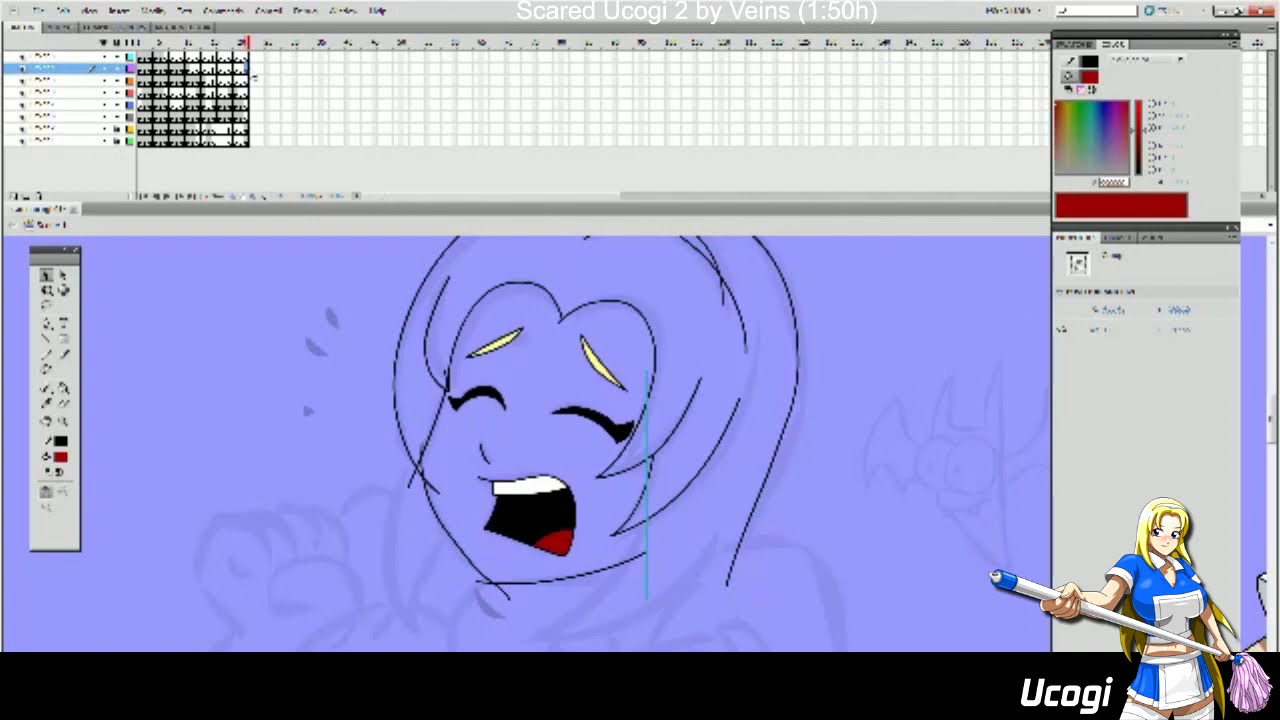The height and width of the screenshot is (720, 1280).
Task: Select the Paint Bucket tool
Action: coord(63,388)
